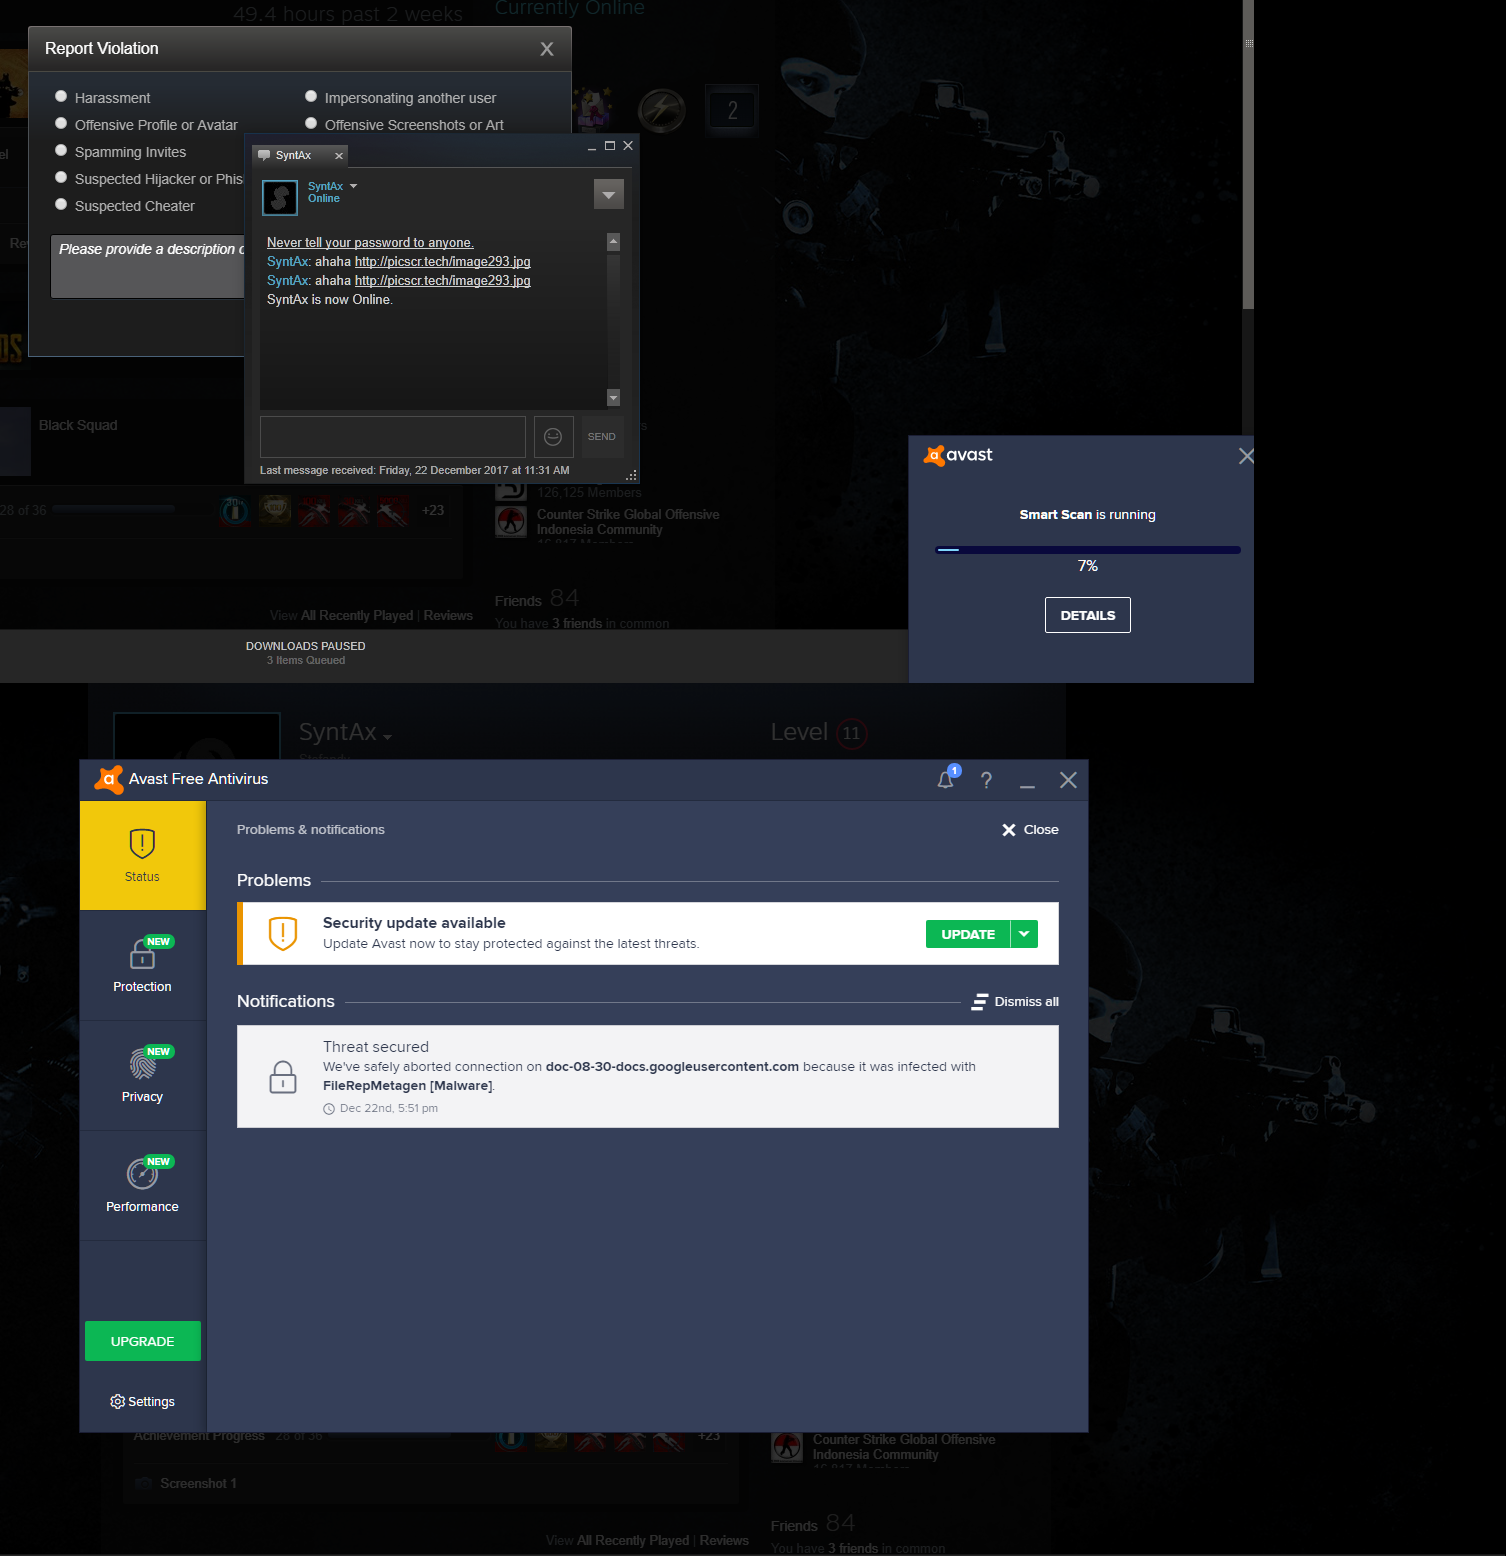Expand the chat options arrow button
Screen dimensions: 1506x1556
[x=608, y=194]
